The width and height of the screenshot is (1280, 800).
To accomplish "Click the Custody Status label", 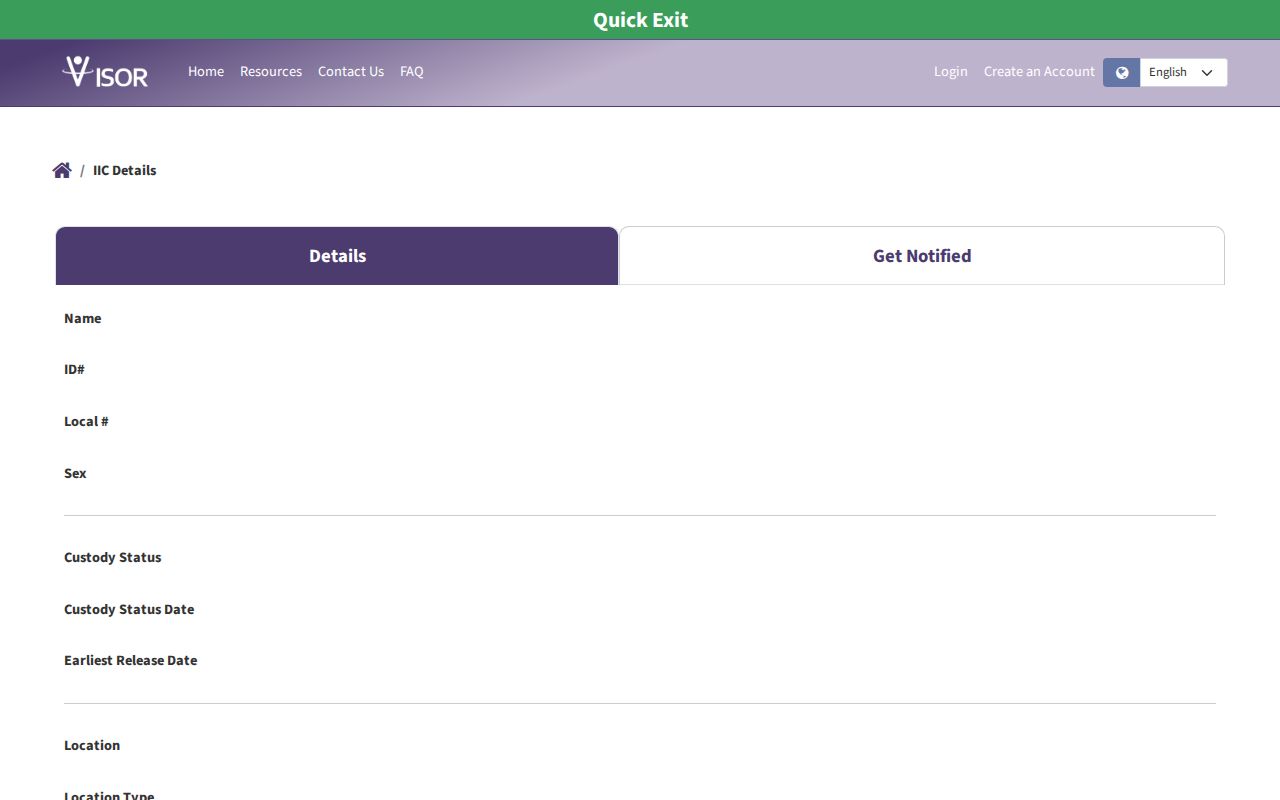I will pyautogui.click(x=113, y=557).
